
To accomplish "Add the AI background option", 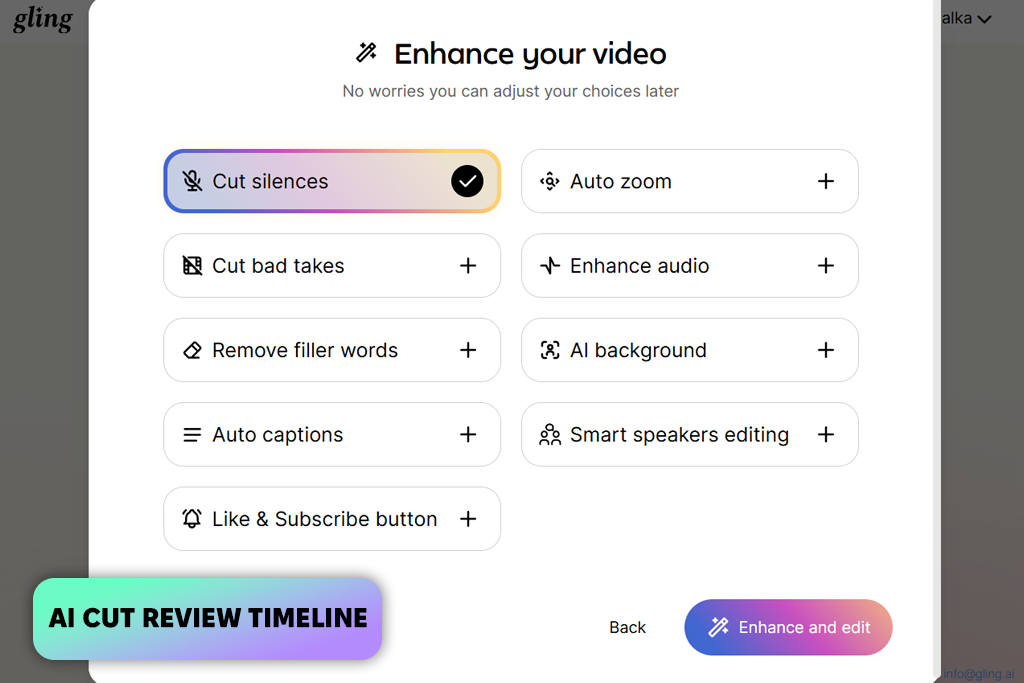I will (x=825, y=350).
